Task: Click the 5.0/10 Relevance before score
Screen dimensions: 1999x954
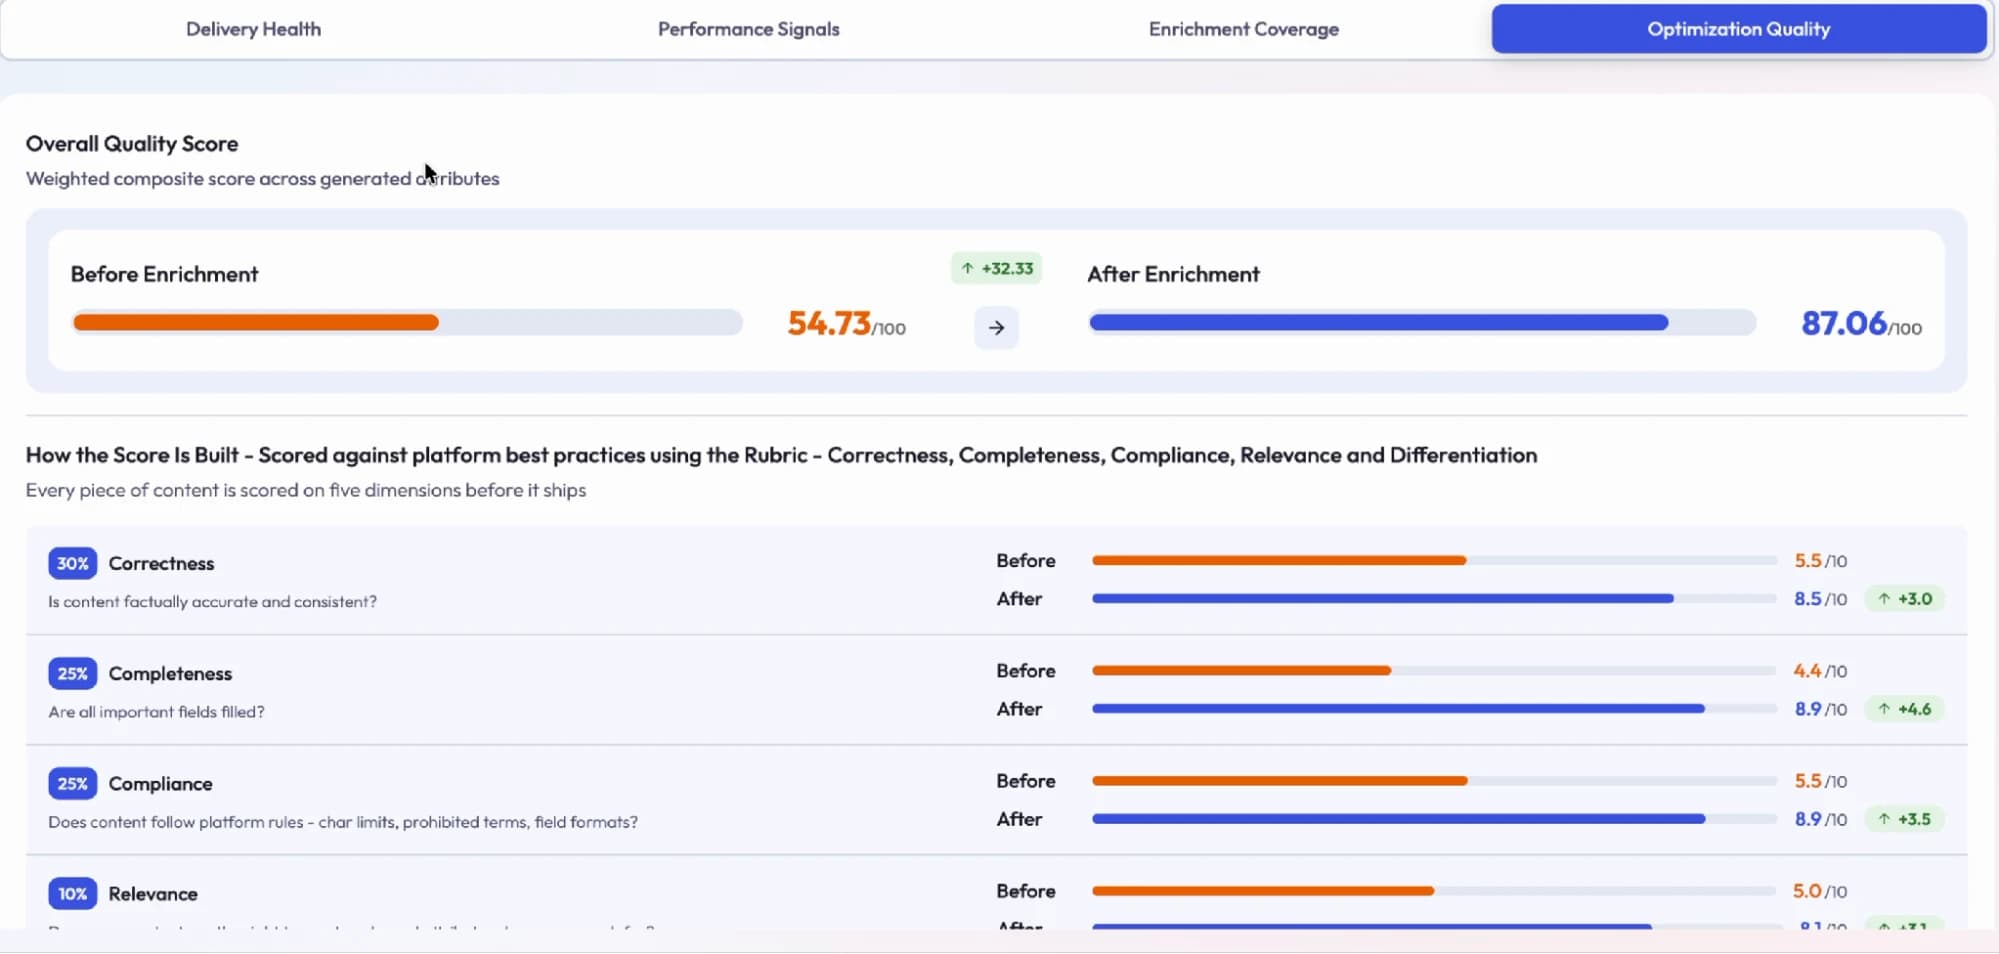Action: click(x=1820, y=891)
